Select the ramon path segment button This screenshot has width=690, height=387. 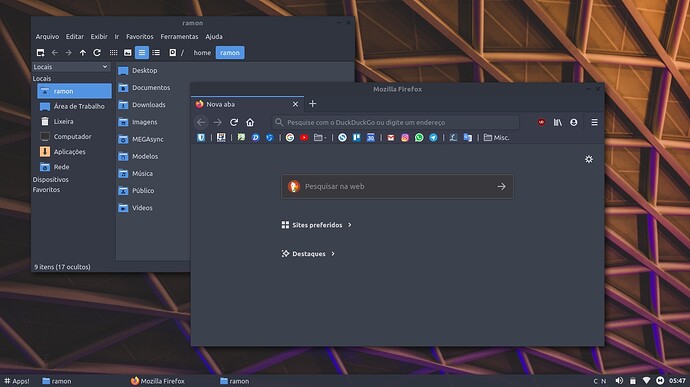tap(230, 53)
